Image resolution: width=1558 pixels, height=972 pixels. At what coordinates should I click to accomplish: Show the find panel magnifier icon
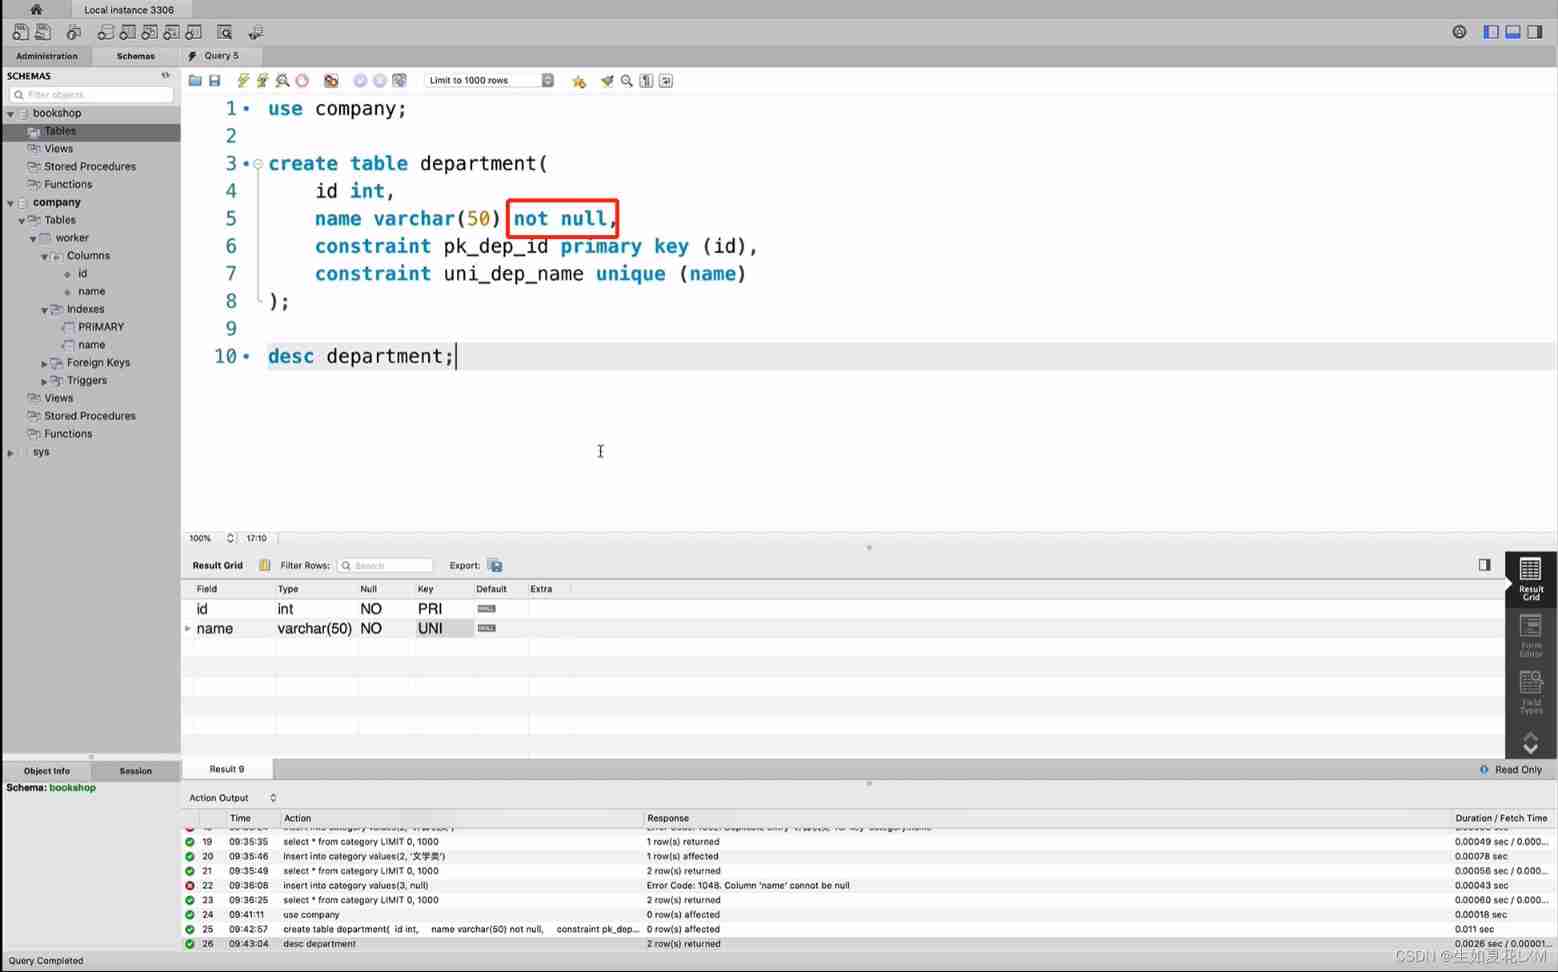click(627, 80)
